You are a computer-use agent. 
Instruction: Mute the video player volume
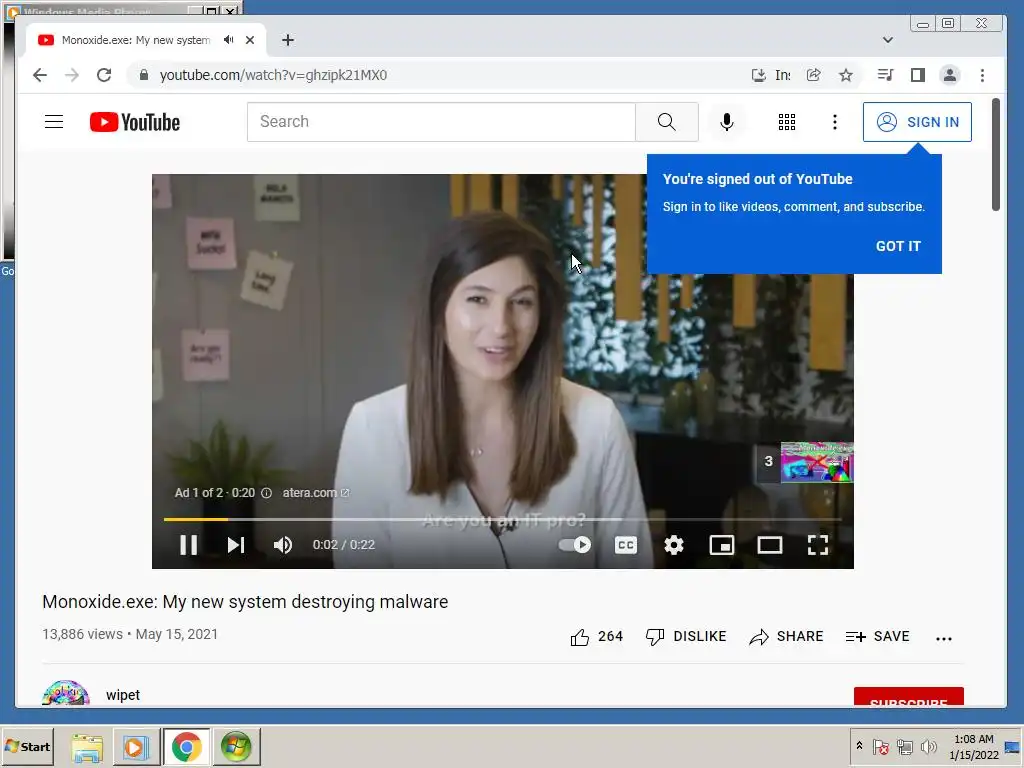coord(283,545)
